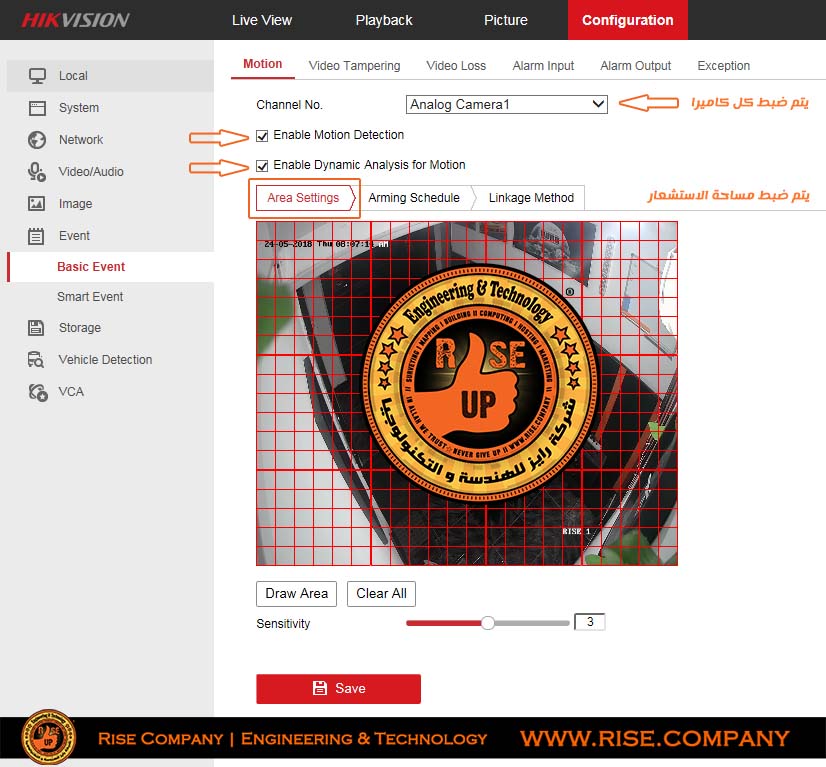Select the Smart Event submenu item
This screenshot has height=767, width=826.
coord(90,297)
